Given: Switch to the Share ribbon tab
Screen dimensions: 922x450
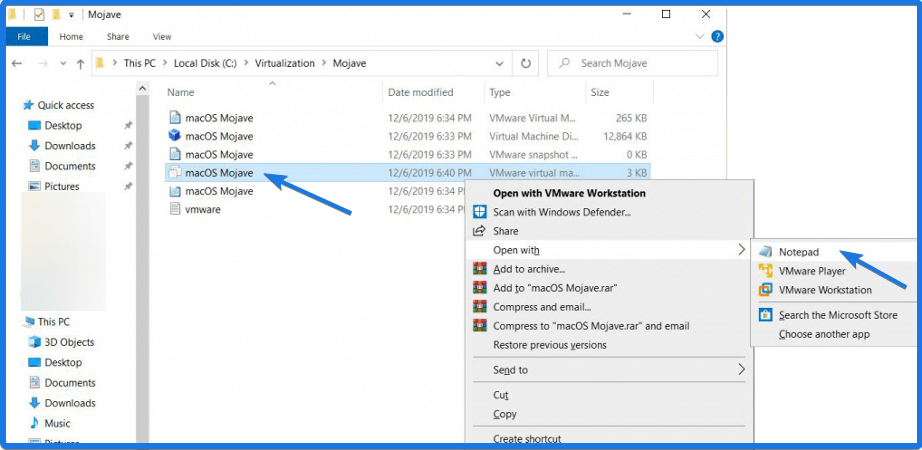Looking at the screenshot, I should (x=118, y=36).
